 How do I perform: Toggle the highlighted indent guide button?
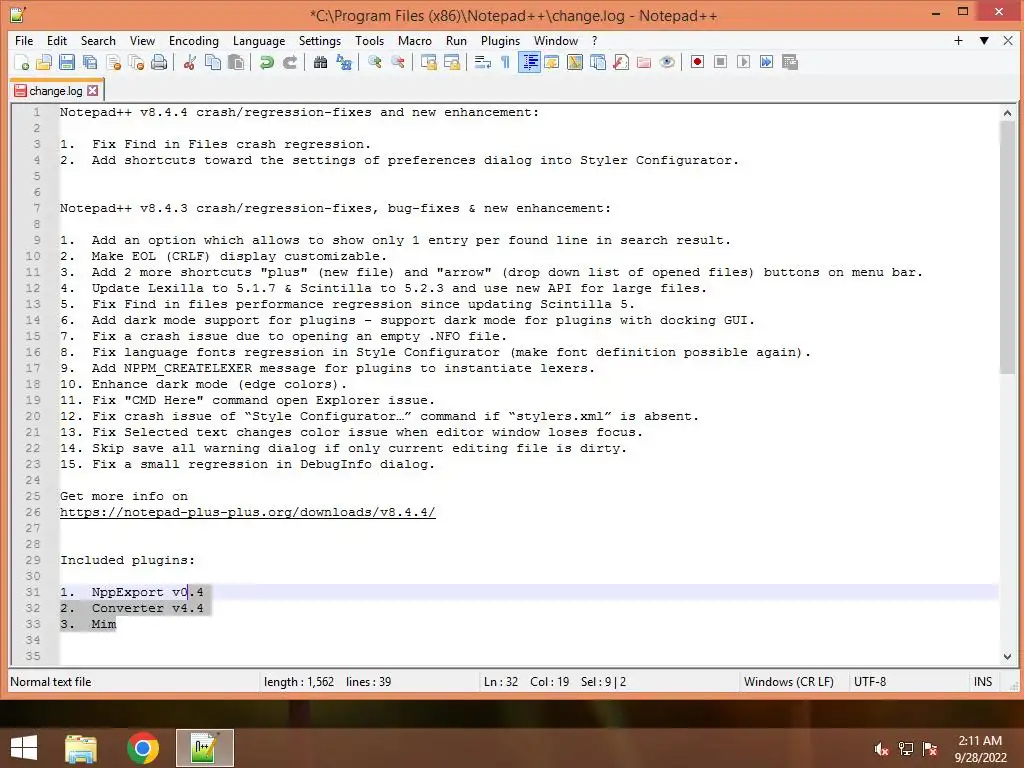(x=529, y=63)
